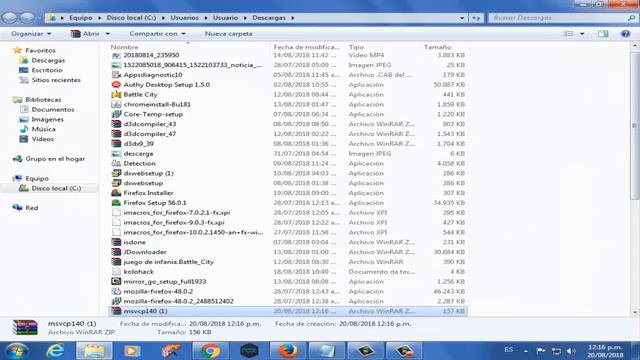Sort by the Nombre column header

click(x=124, y=47)
